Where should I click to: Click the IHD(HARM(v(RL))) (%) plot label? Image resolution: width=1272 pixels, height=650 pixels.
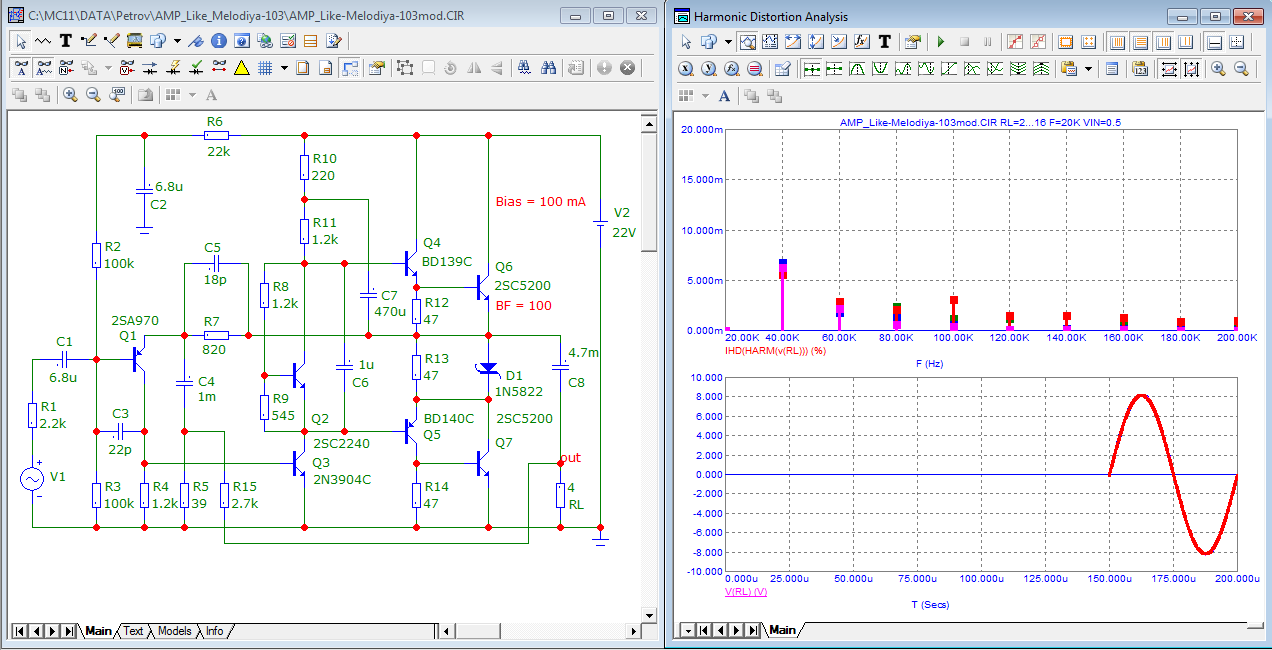[x=774, y=351]
